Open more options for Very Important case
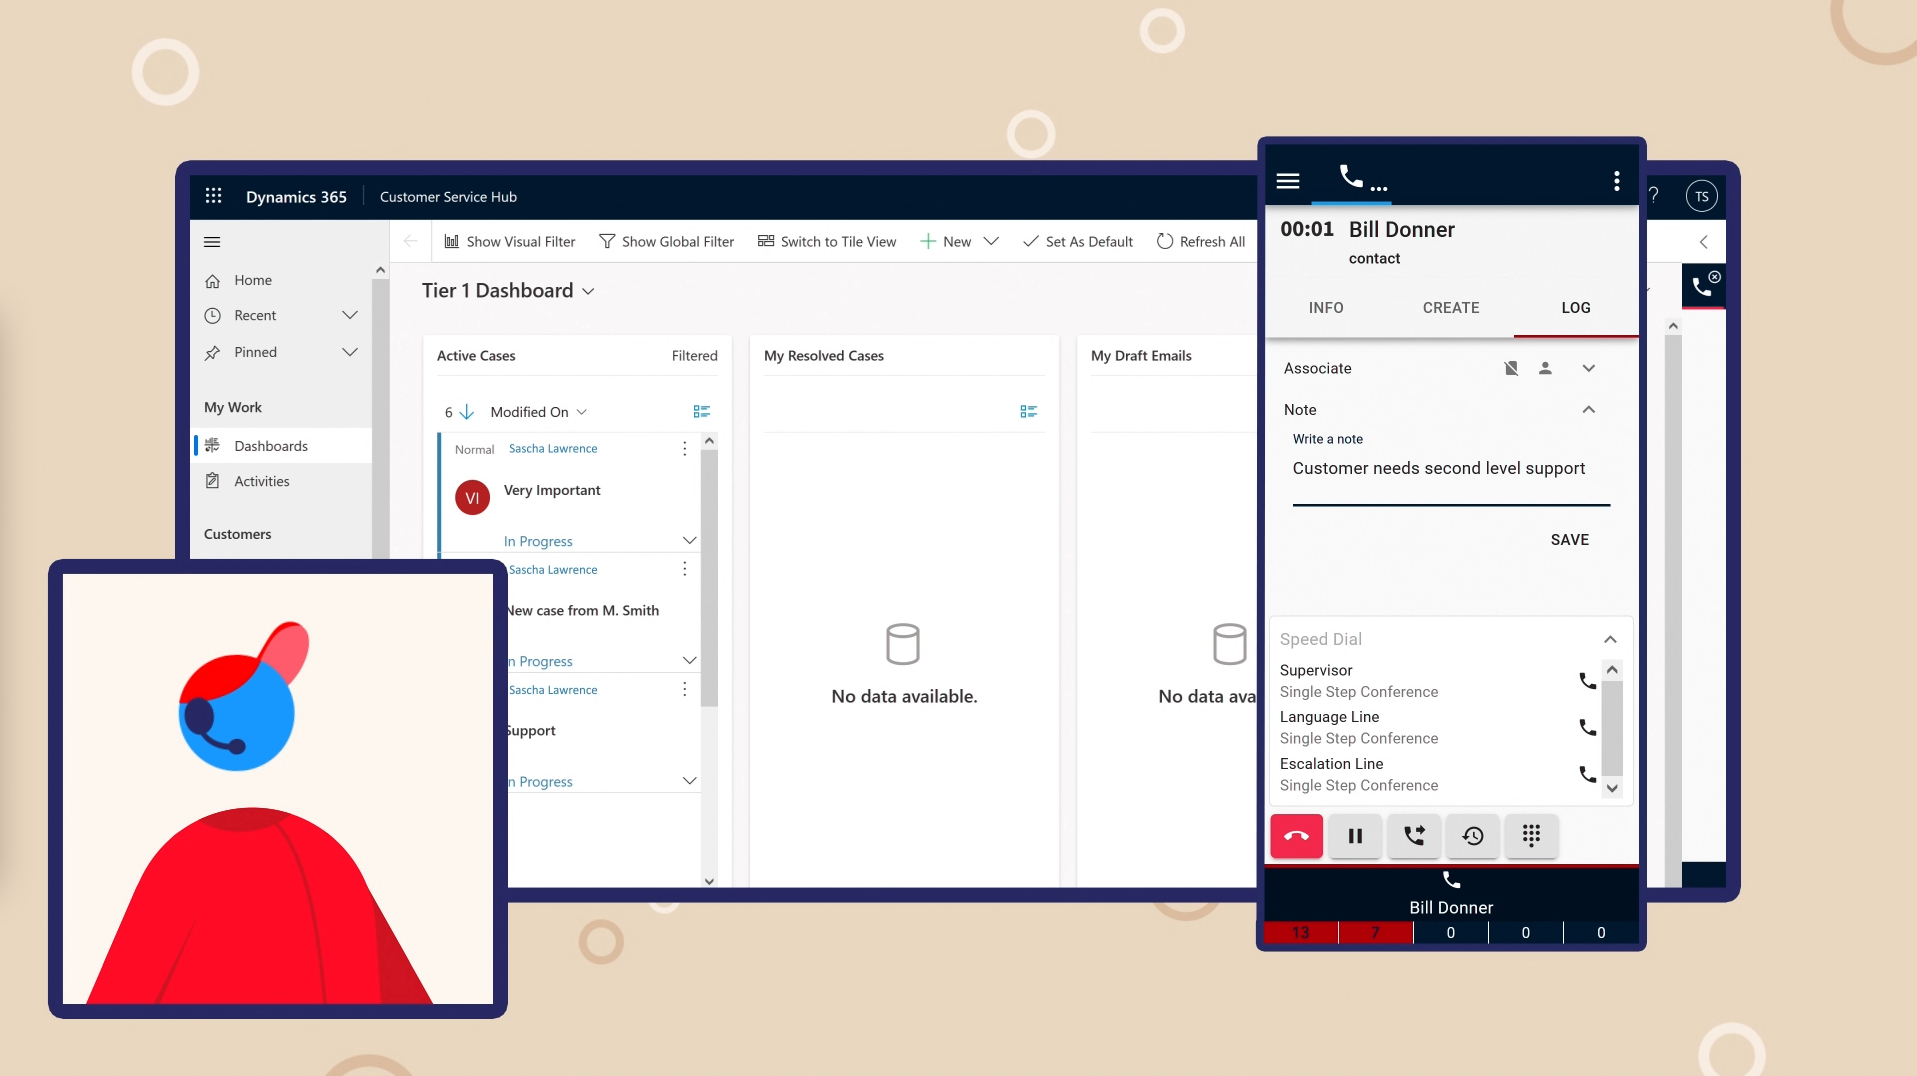 pyautogui.click(x=685, y=449)
